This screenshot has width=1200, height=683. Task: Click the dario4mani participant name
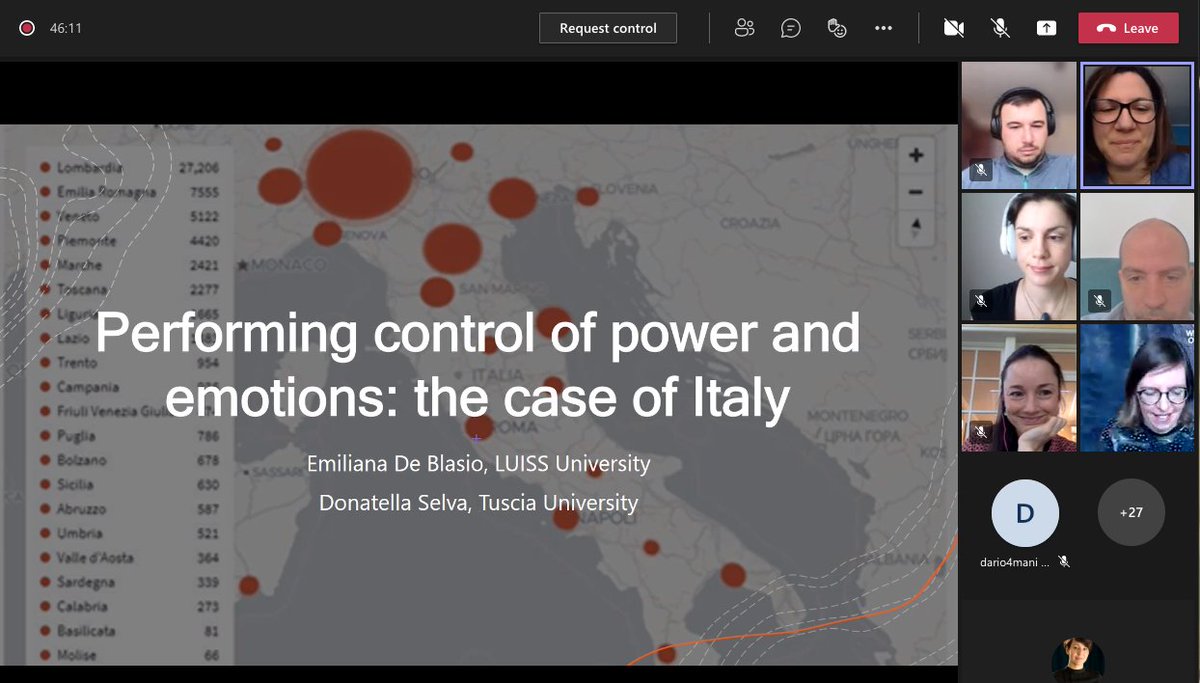1015,563
